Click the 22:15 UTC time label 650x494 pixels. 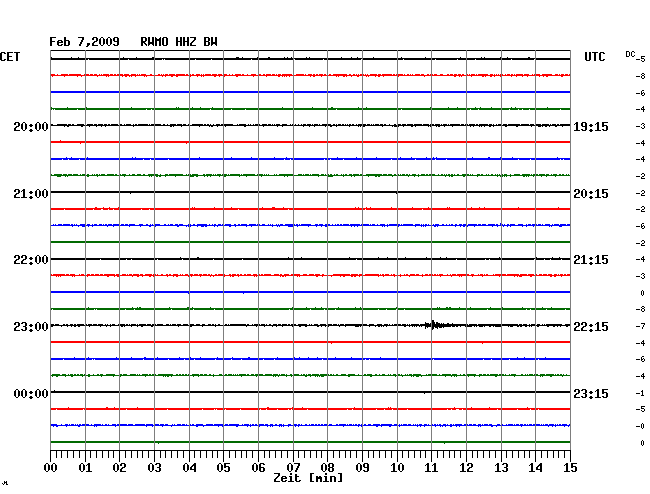pyautogui.click(x=591, y=327)
